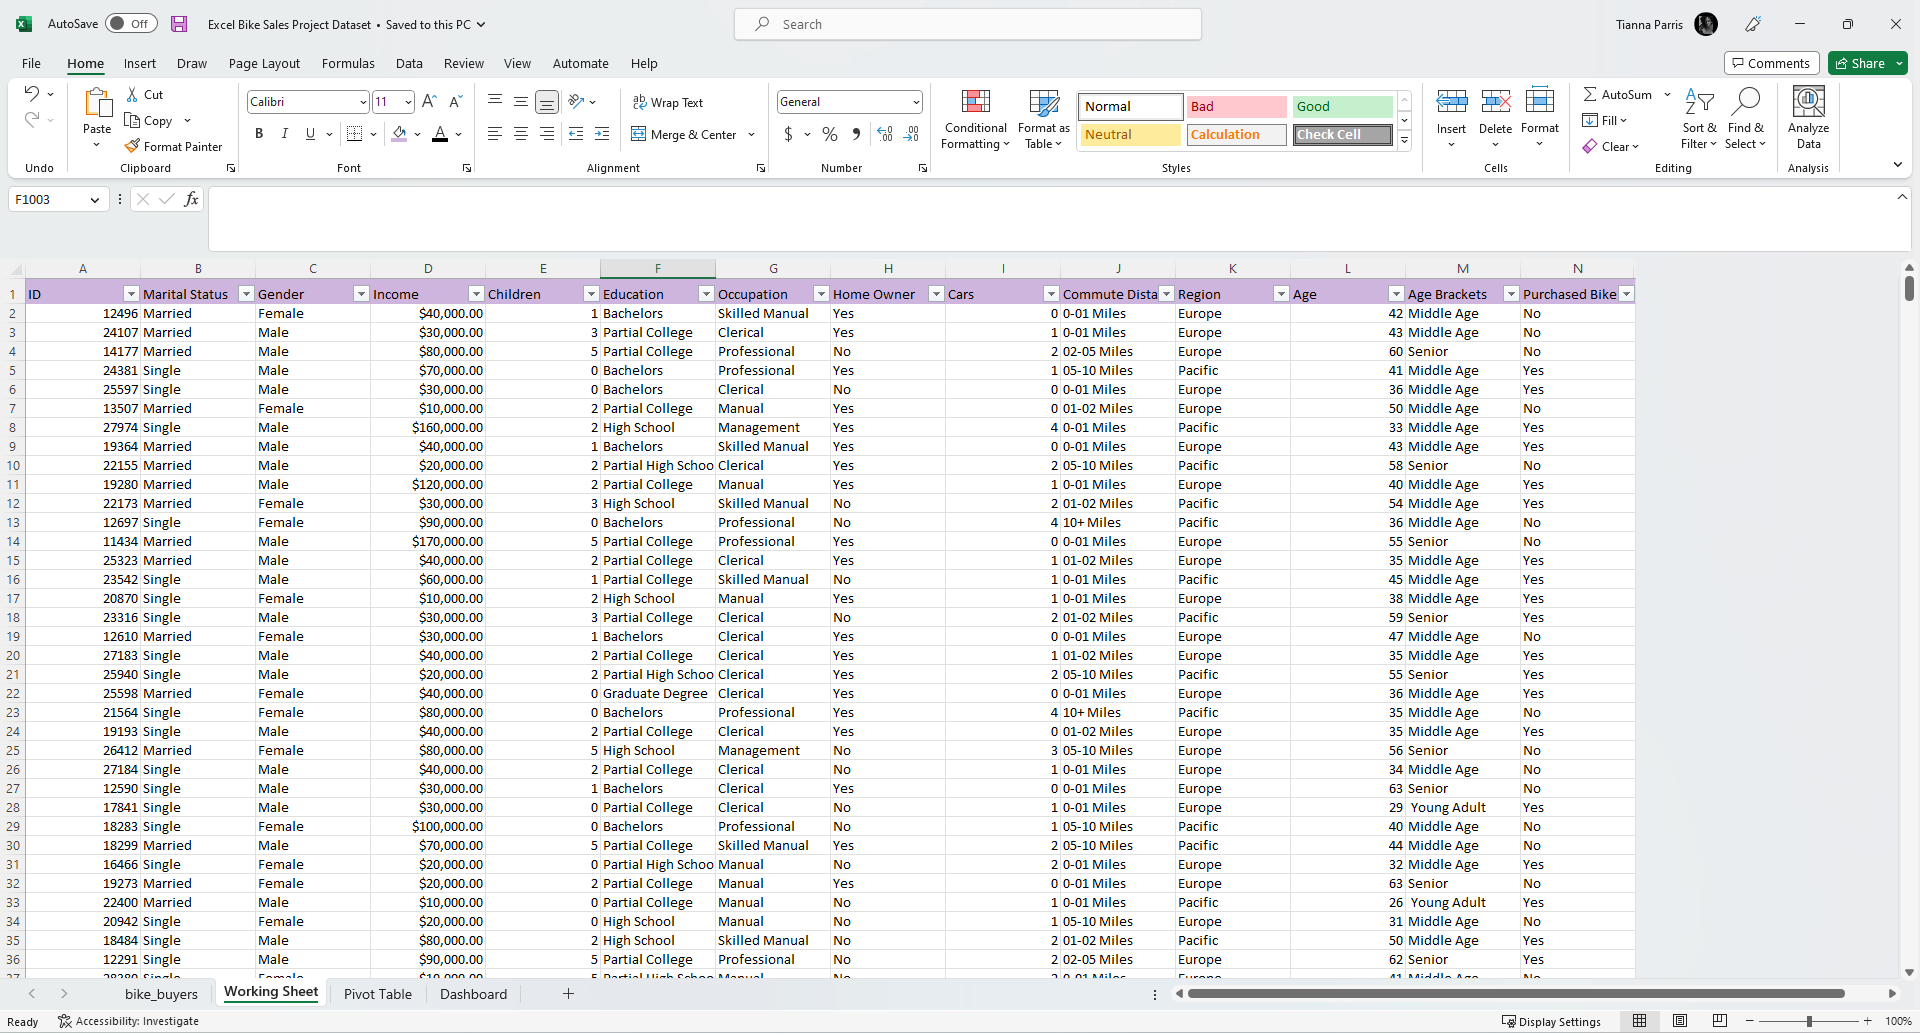Toggle AutoSave off
The height and width of the screenshot is (1033, 1920).
tap(130, 23)
